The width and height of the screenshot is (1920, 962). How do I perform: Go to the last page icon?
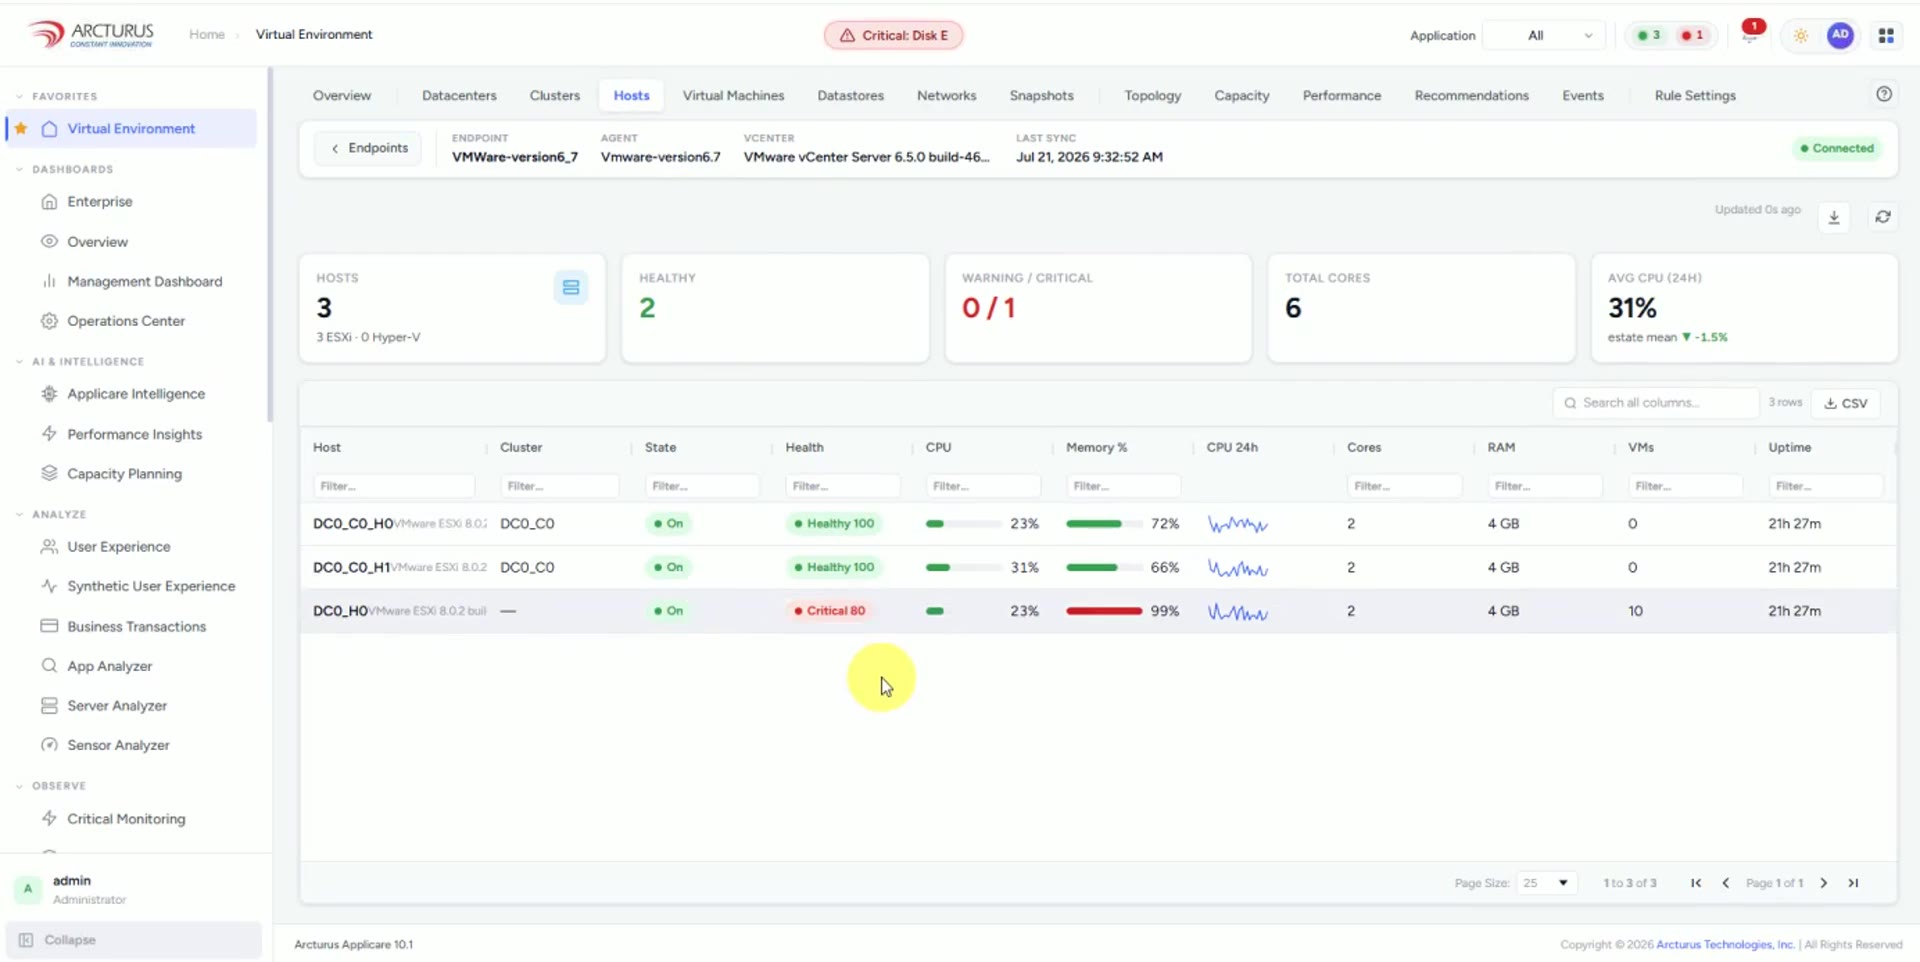[1853, 883]
